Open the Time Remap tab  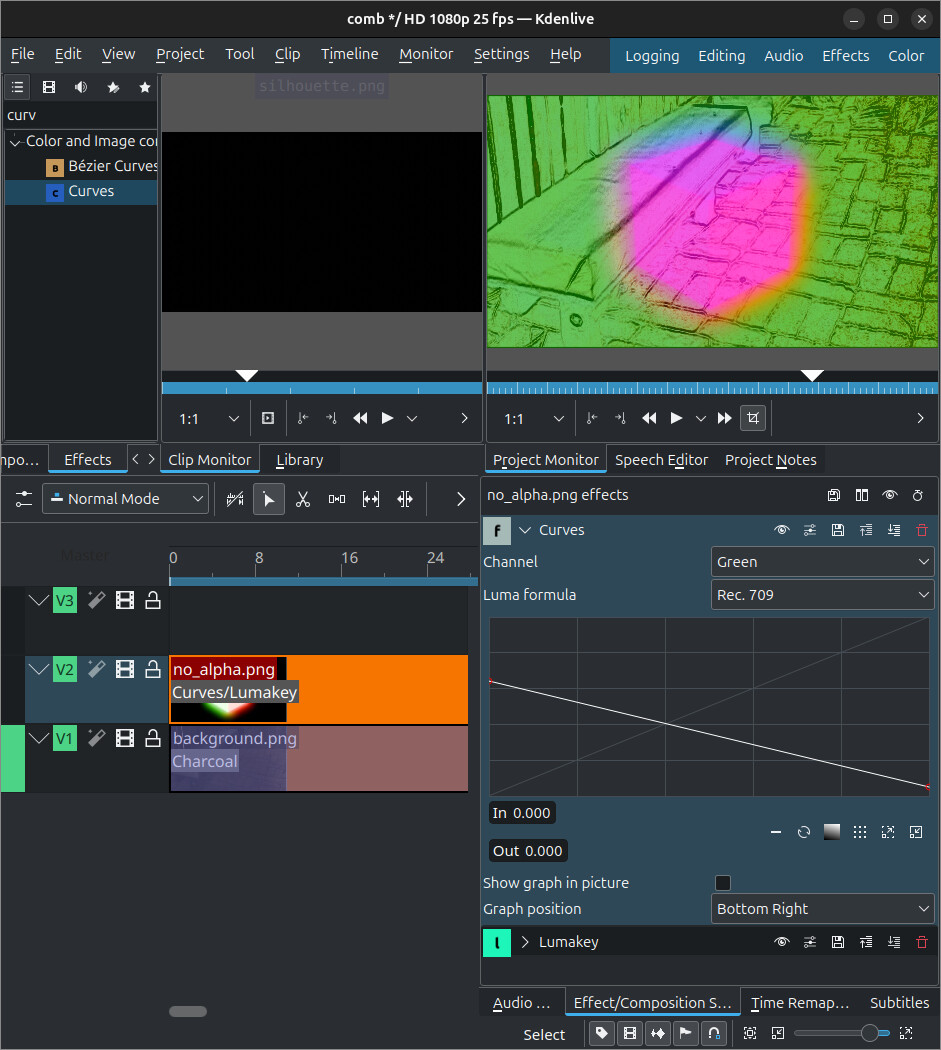800,1003
